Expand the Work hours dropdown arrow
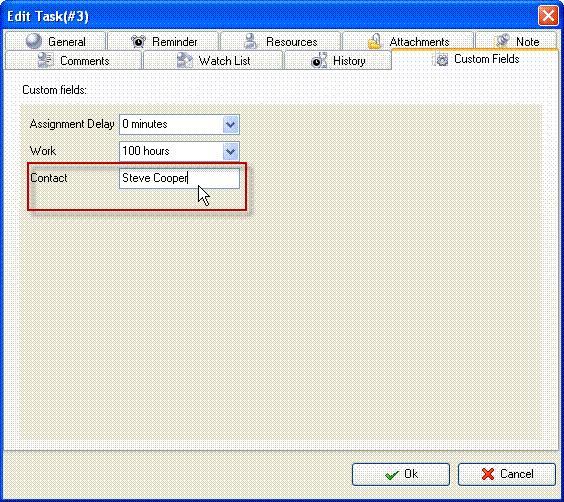The height and width of the screenshot is (502, 564). [x=231, y=151]
